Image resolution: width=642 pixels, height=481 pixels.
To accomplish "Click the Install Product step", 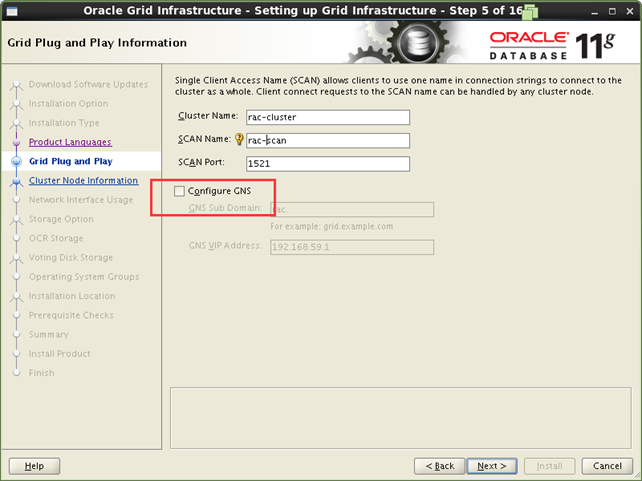I will click(59, 354).
